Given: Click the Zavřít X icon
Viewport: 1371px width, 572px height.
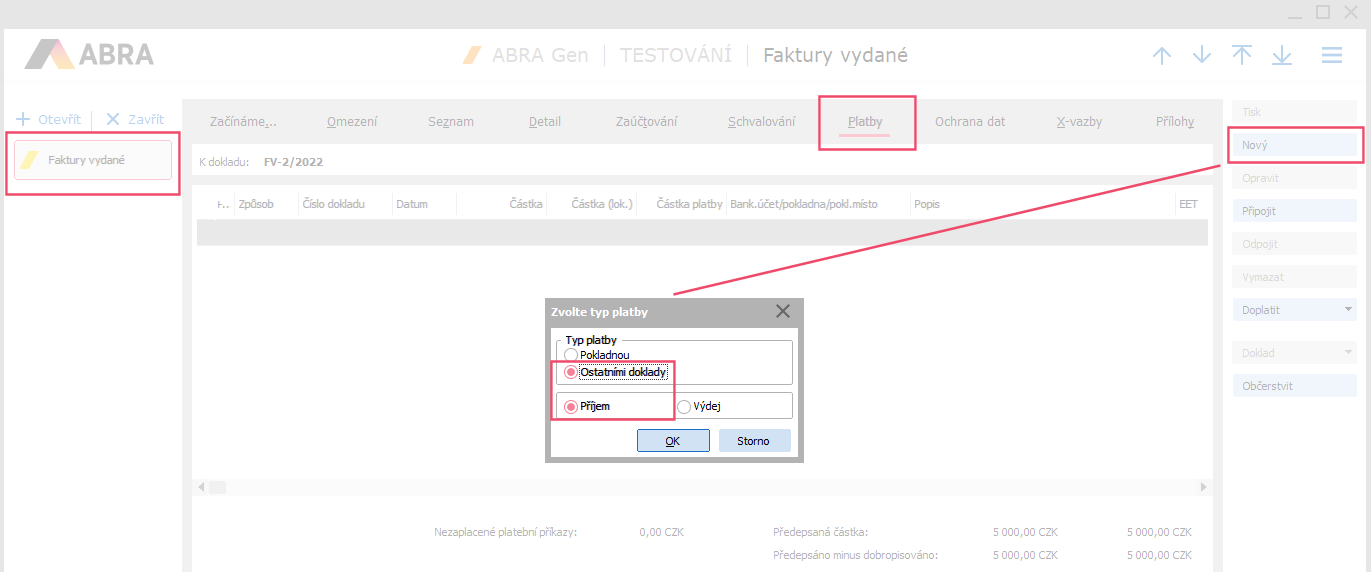Looking at the screenshot, I should (x=113, y=119).
